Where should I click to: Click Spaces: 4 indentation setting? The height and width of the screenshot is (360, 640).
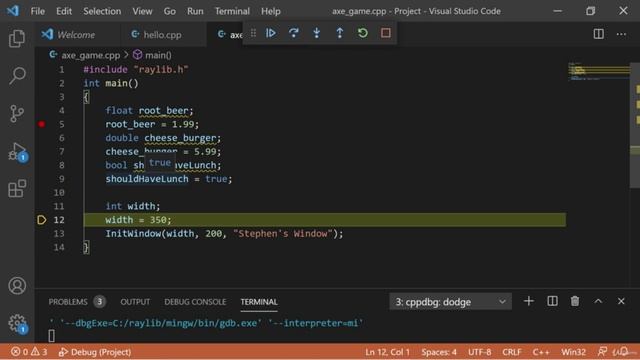(439, 351)
